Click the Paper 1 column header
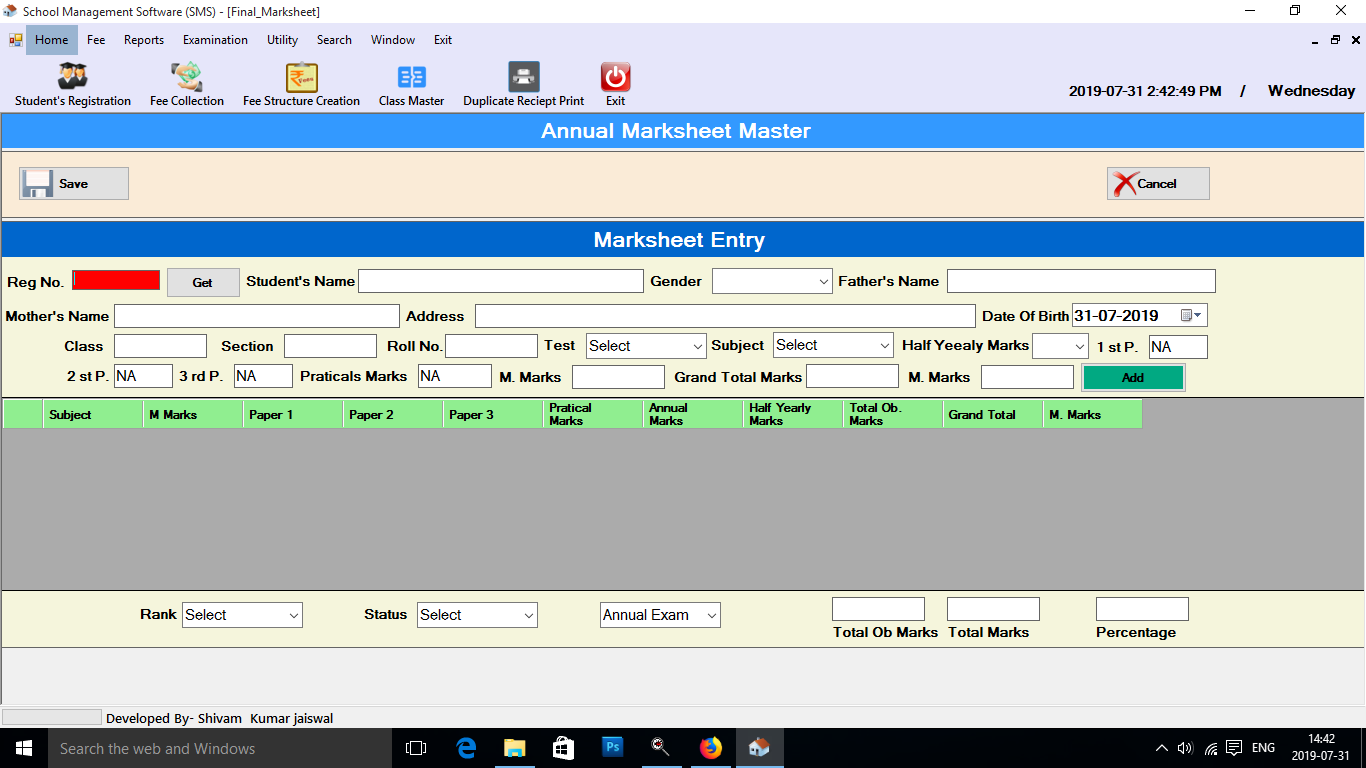 tap(293, 414)
